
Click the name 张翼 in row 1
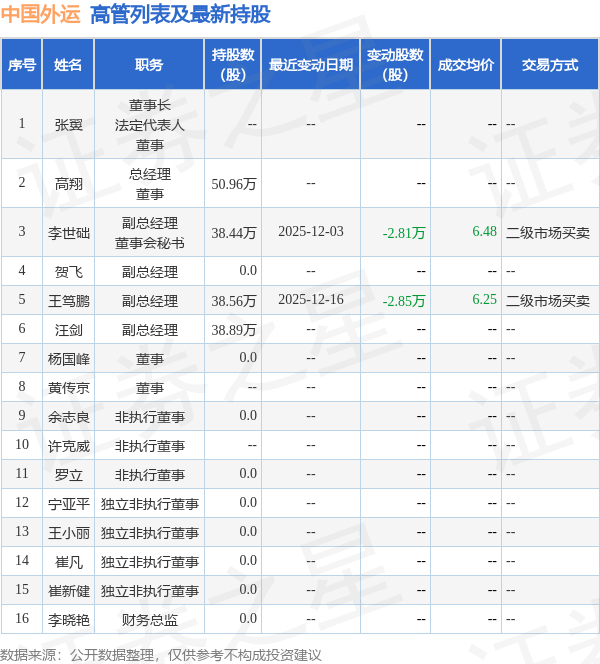point(69,125)
